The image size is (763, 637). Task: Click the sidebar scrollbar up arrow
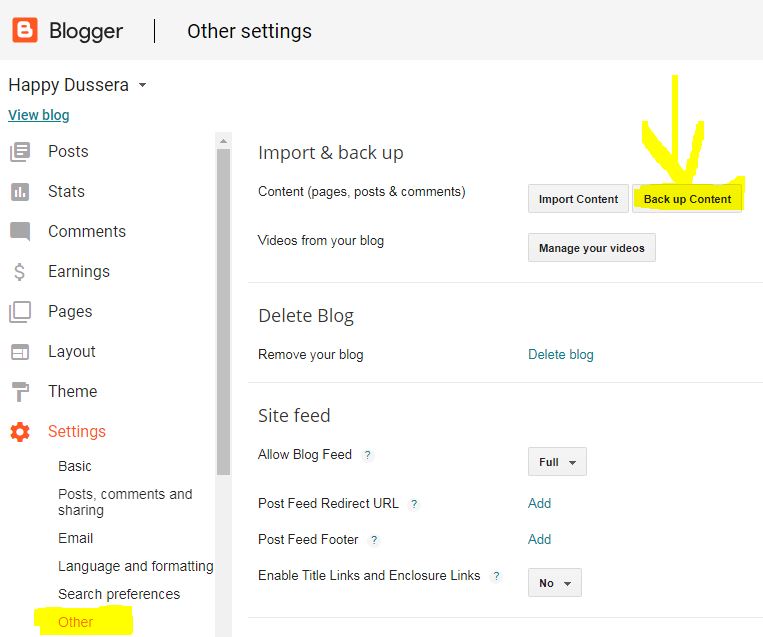(223, 141)
